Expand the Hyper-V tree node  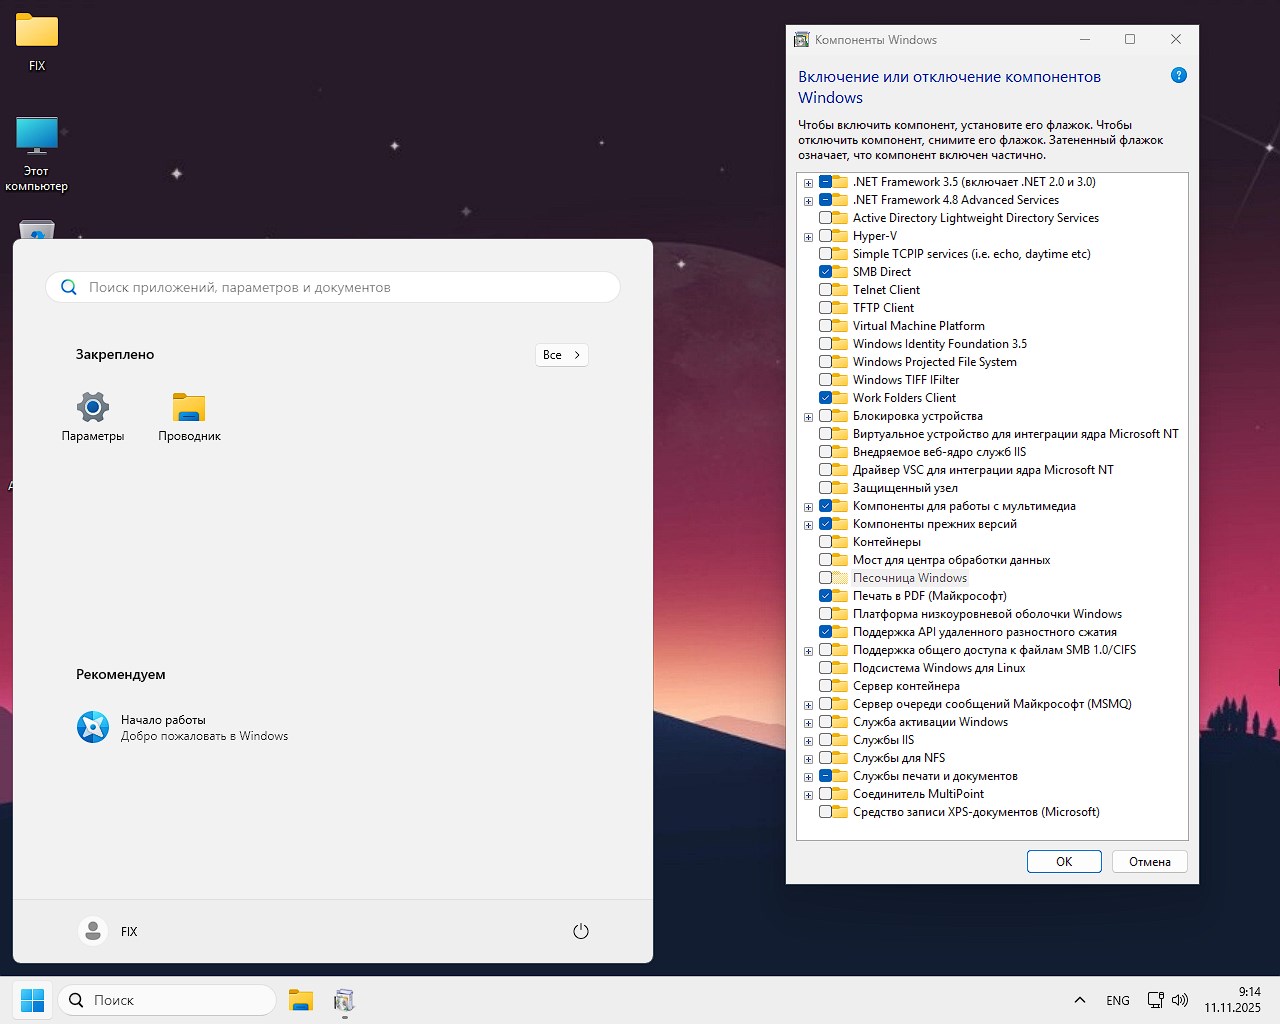[808, 235]
